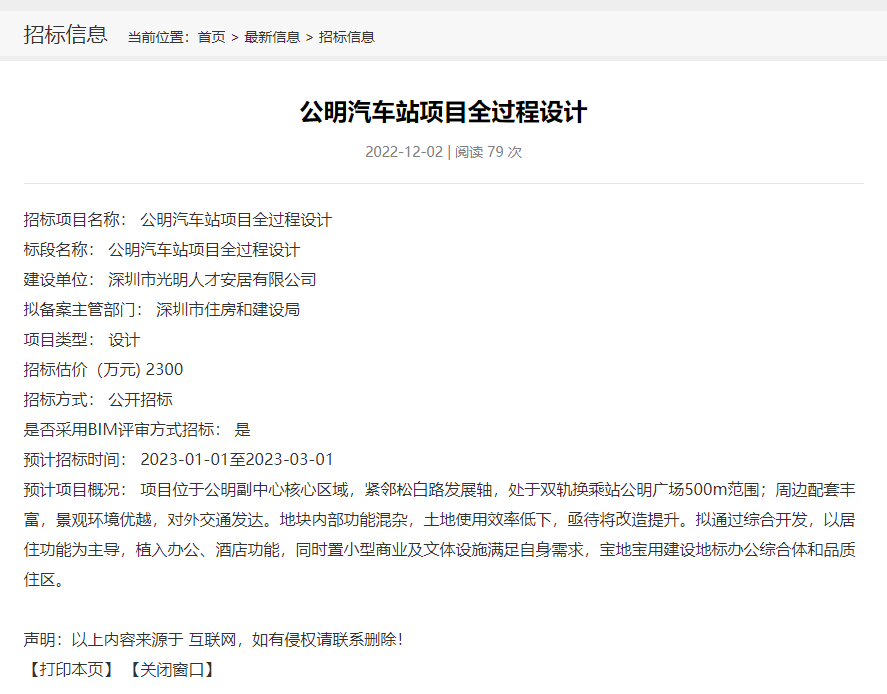This screenshot has height=694, width=887.
Task: Click the 招标项目名称 field line
Action: [x=177, y=220]
